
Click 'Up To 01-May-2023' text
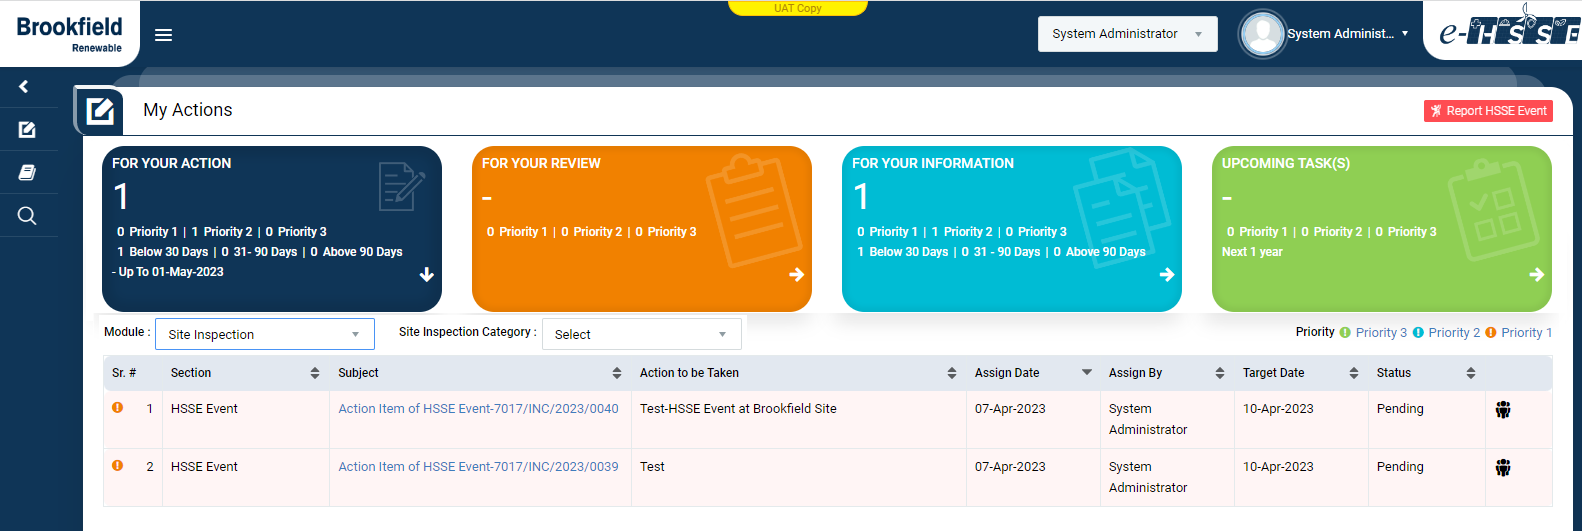click(167, 272)
